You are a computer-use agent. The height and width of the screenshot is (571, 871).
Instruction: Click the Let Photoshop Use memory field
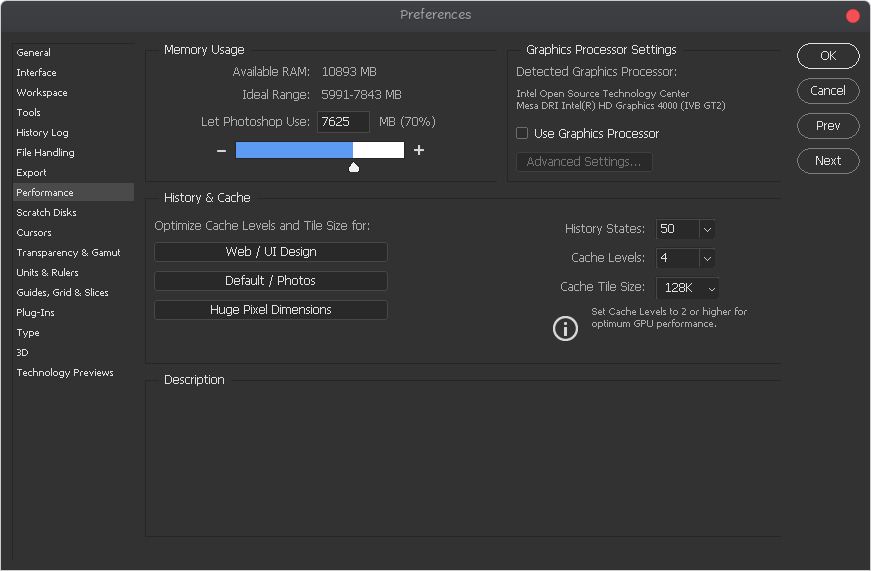coord(343,122)
